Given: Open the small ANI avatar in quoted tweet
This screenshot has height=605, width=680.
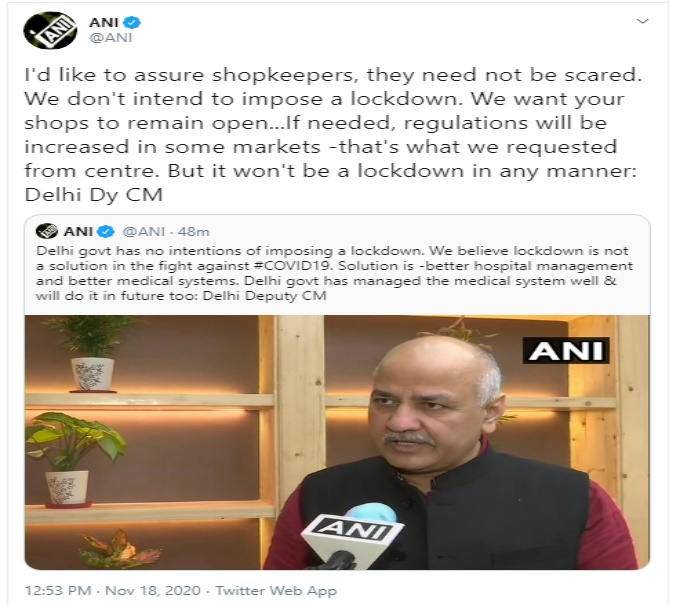Looking at the screenshot, I should [x=47, y=231].
